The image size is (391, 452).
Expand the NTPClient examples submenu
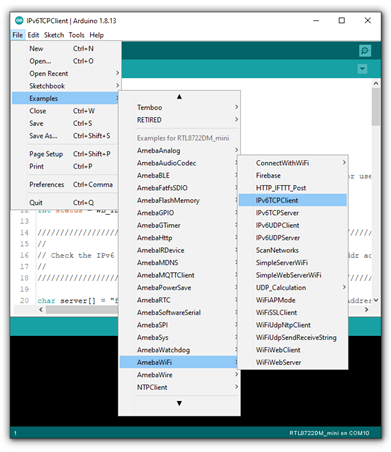tap(179, 387)
